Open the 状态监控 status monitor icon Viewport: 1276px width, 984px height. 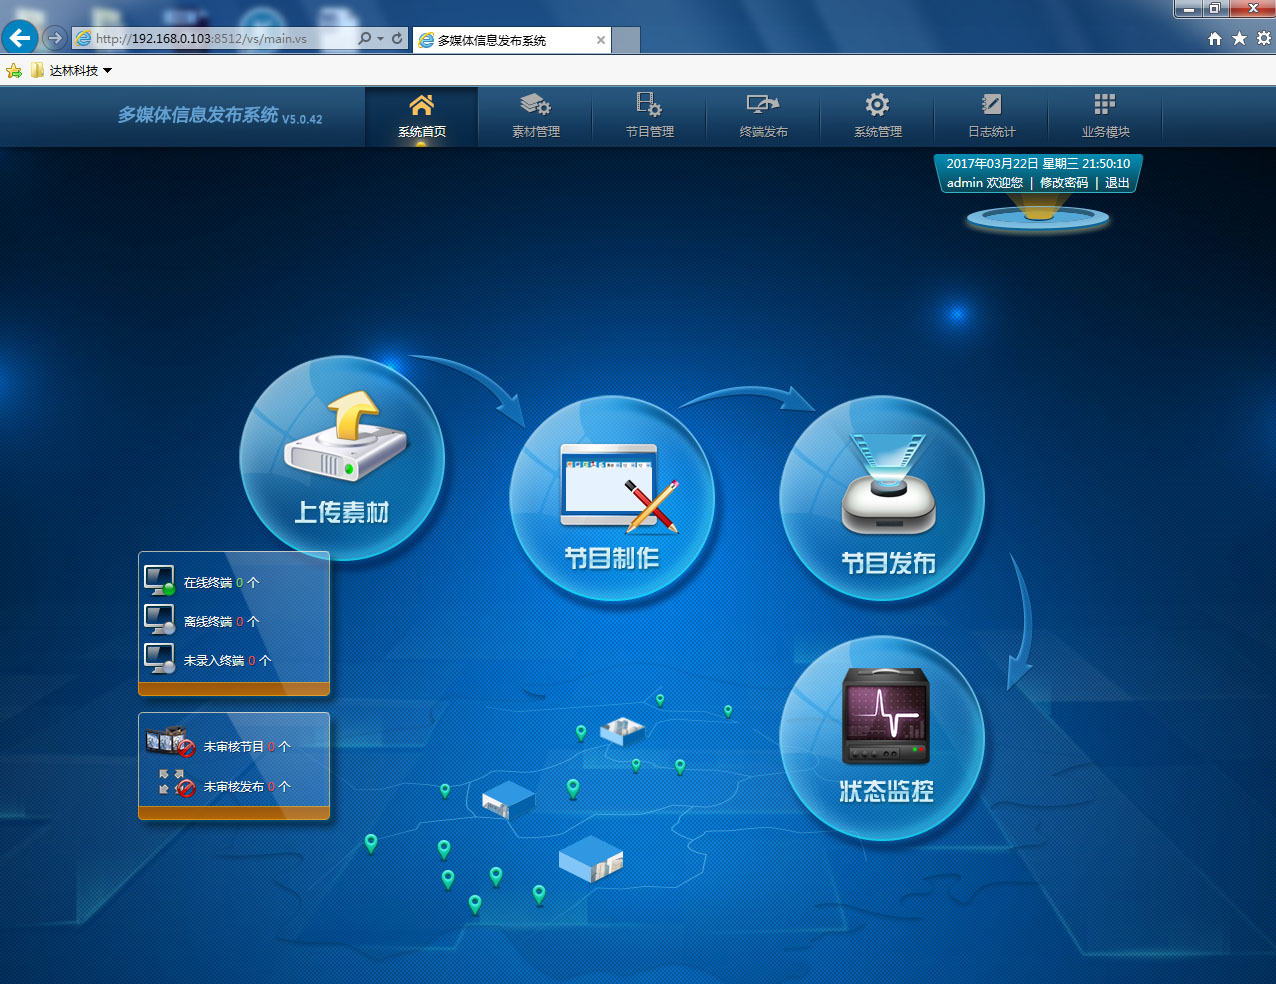882,738
